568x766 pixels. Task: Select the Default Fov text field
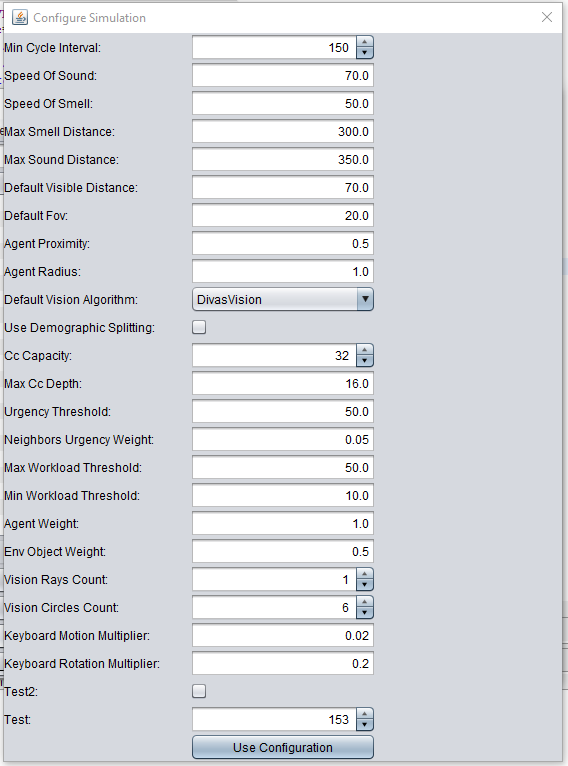click(x=283, y=216)
